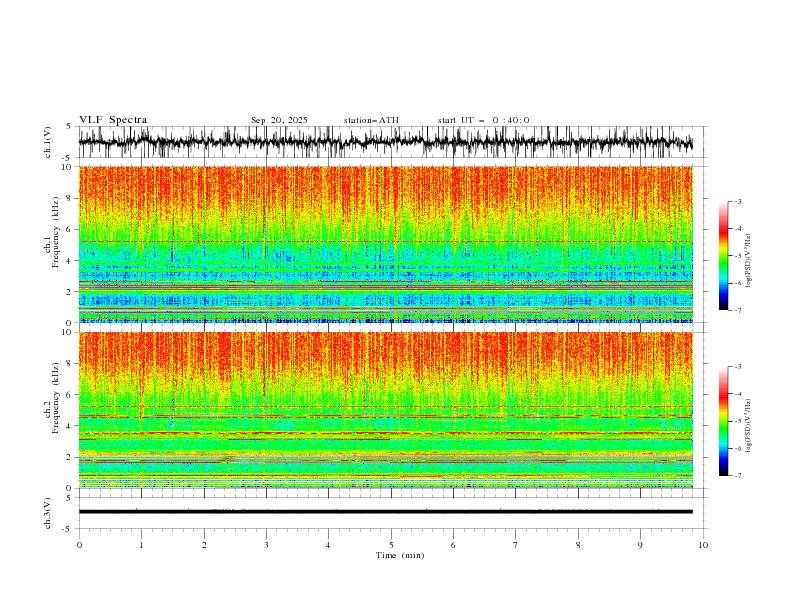This screenshot has width=792, height=612.
Task: Click the ch.2 Frequency (kHz) axis label
Action: coord(52,398)
